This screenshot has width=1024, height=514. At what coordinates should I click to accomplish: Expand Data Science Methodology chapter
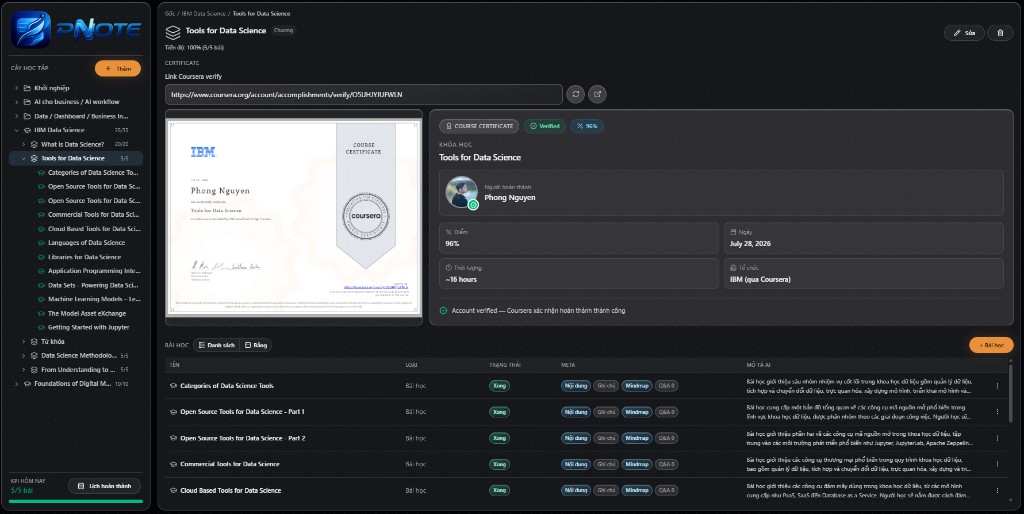24,356
